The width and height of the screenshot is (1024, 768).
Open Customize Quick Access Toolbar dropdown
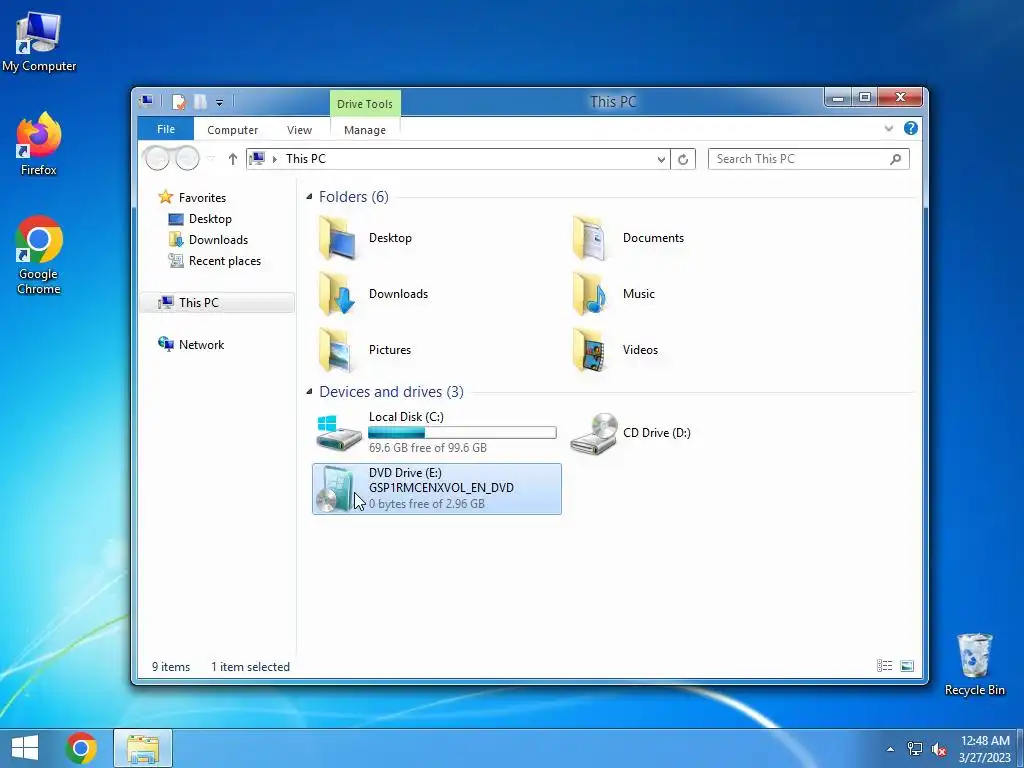click(219, 103)
